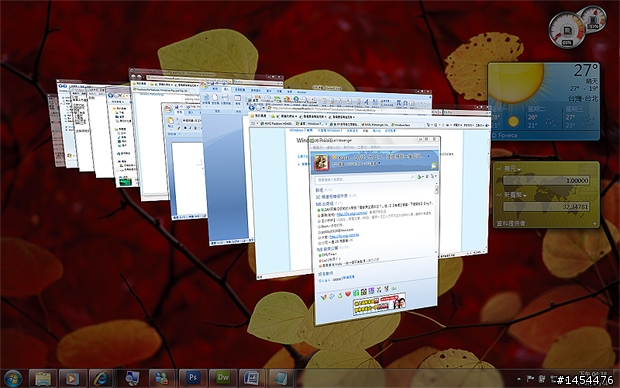Click the Messenger profile picture

point(322,162)
